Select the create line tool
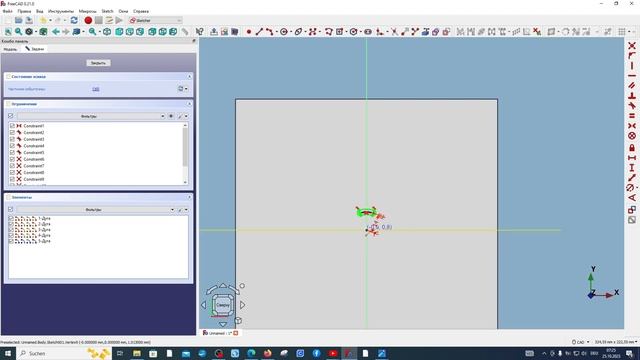Screen dimensions: 640x360 (259, 31)
